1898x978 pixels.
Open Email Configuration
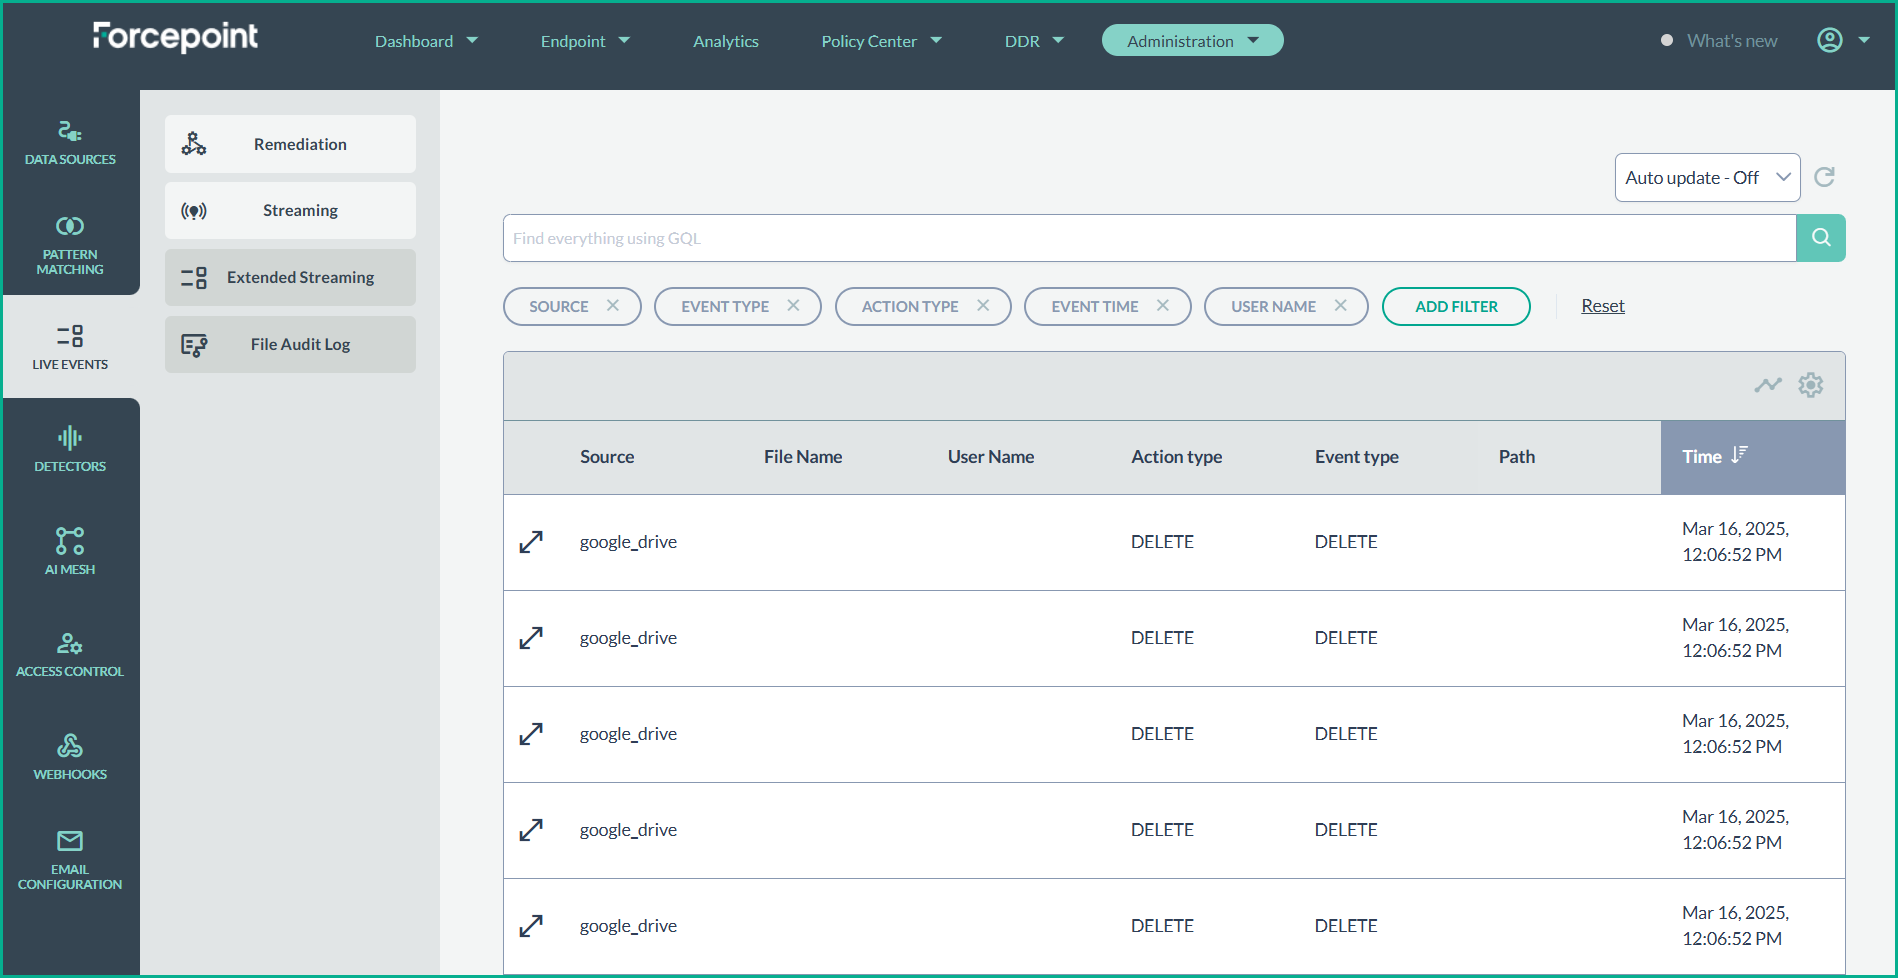(70, 859)
